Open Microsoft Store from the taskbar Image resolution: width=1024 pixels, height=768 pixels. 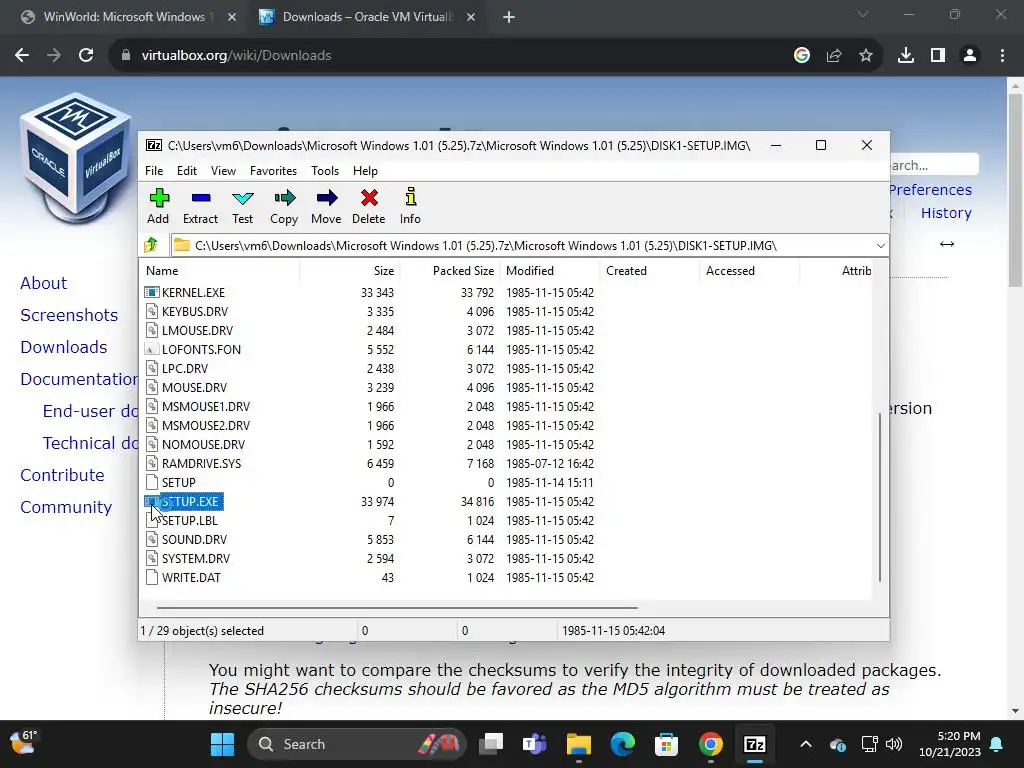(x=666, y=744)
